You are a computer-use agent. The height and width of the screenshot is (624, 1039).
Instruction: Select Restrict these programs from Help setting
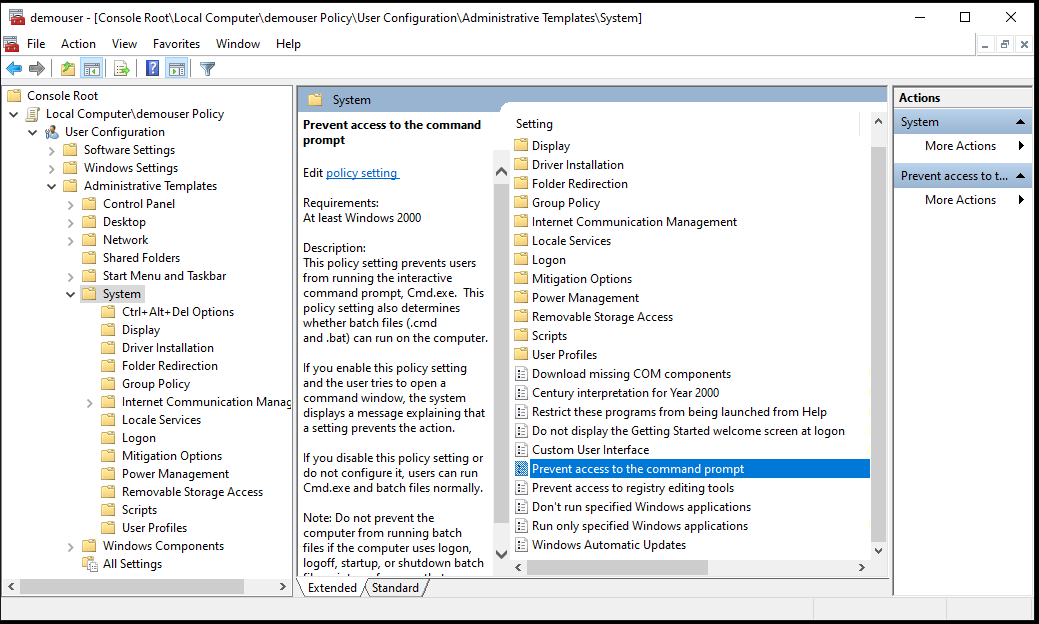[x=679, y=412]
